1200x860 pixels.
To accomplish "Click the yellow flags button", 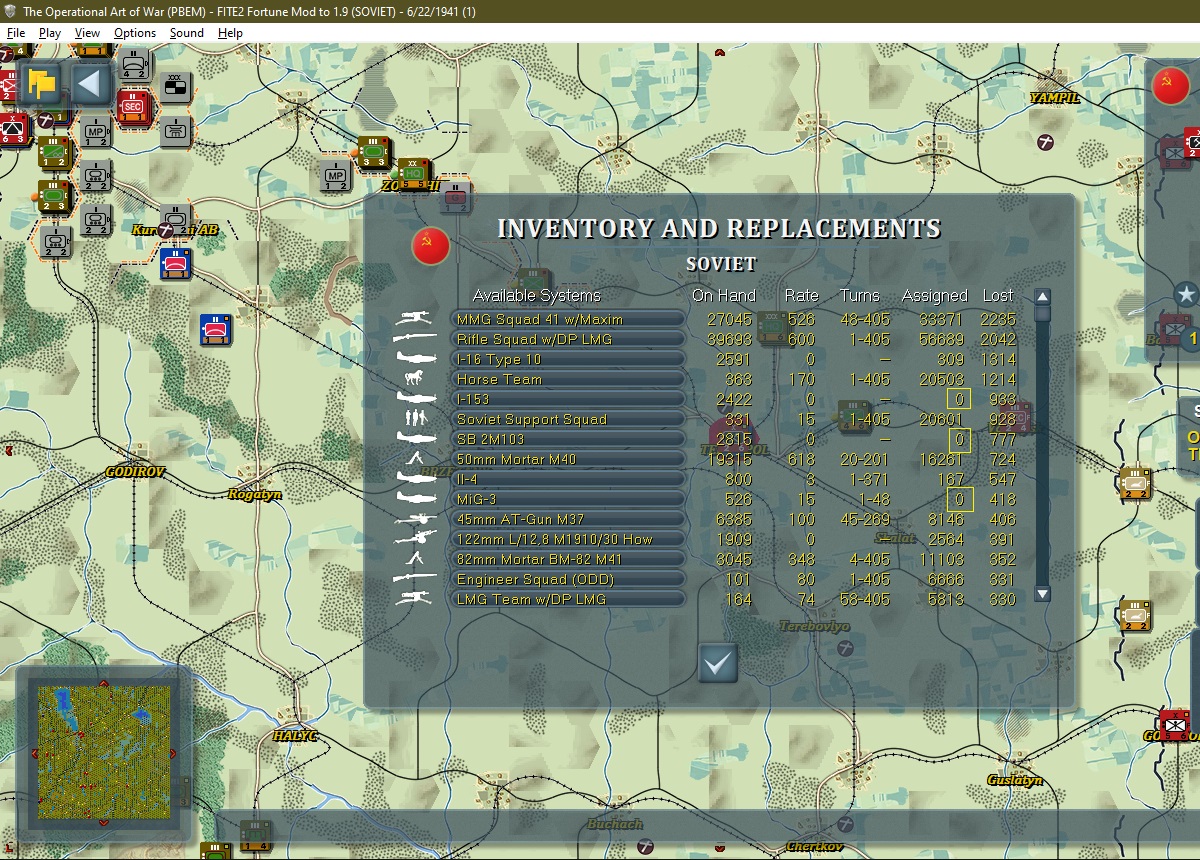I will [42, 84].
